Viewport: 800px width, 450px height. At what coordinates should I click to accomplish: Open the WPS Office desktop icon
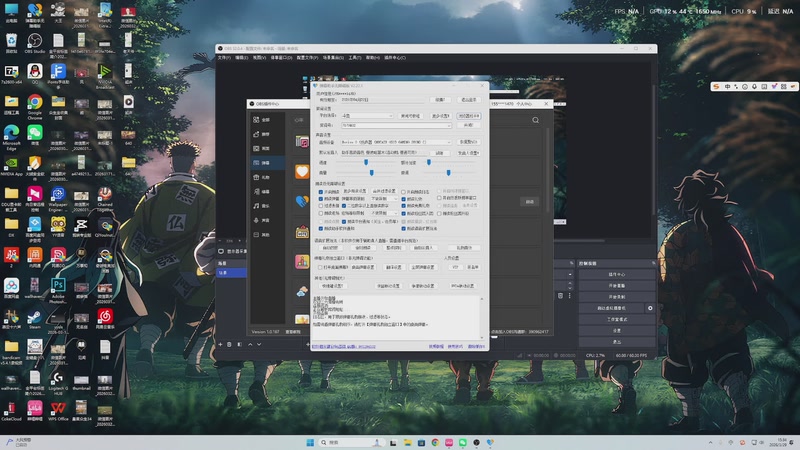click(x=57, y=408)
